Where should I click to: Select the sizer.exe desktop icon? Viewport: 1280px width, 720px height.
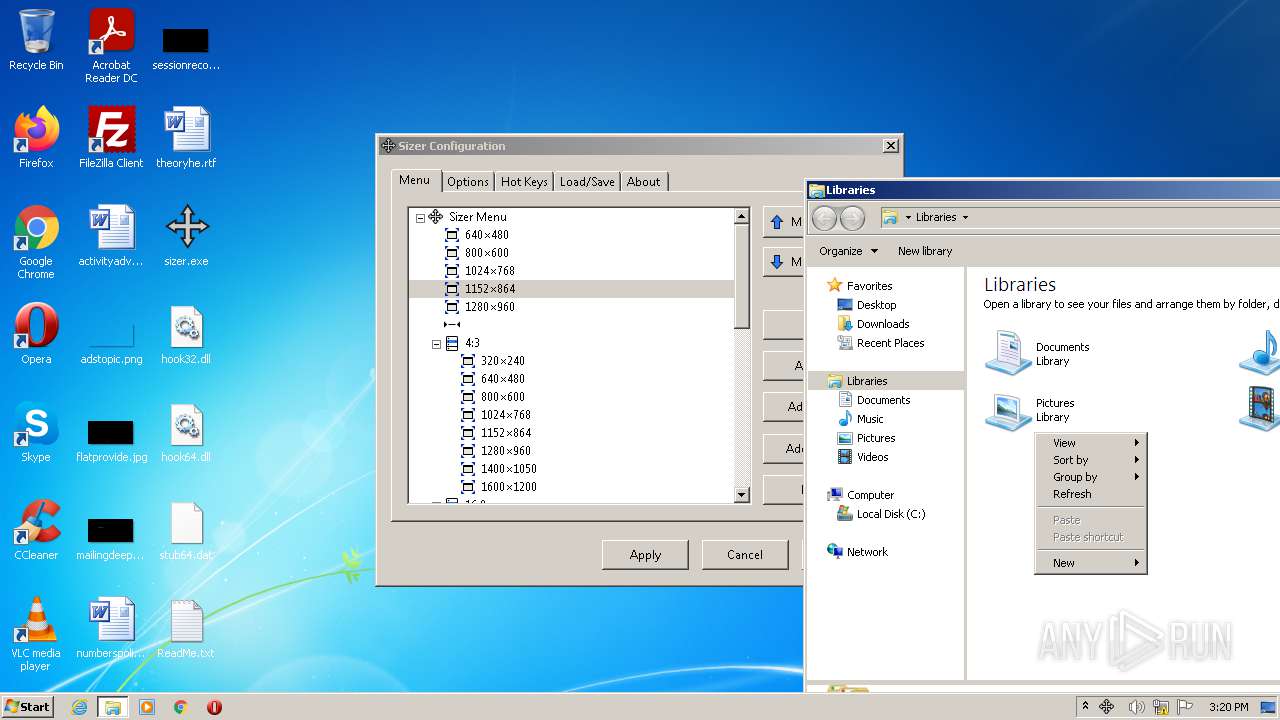tap(186, 236)
